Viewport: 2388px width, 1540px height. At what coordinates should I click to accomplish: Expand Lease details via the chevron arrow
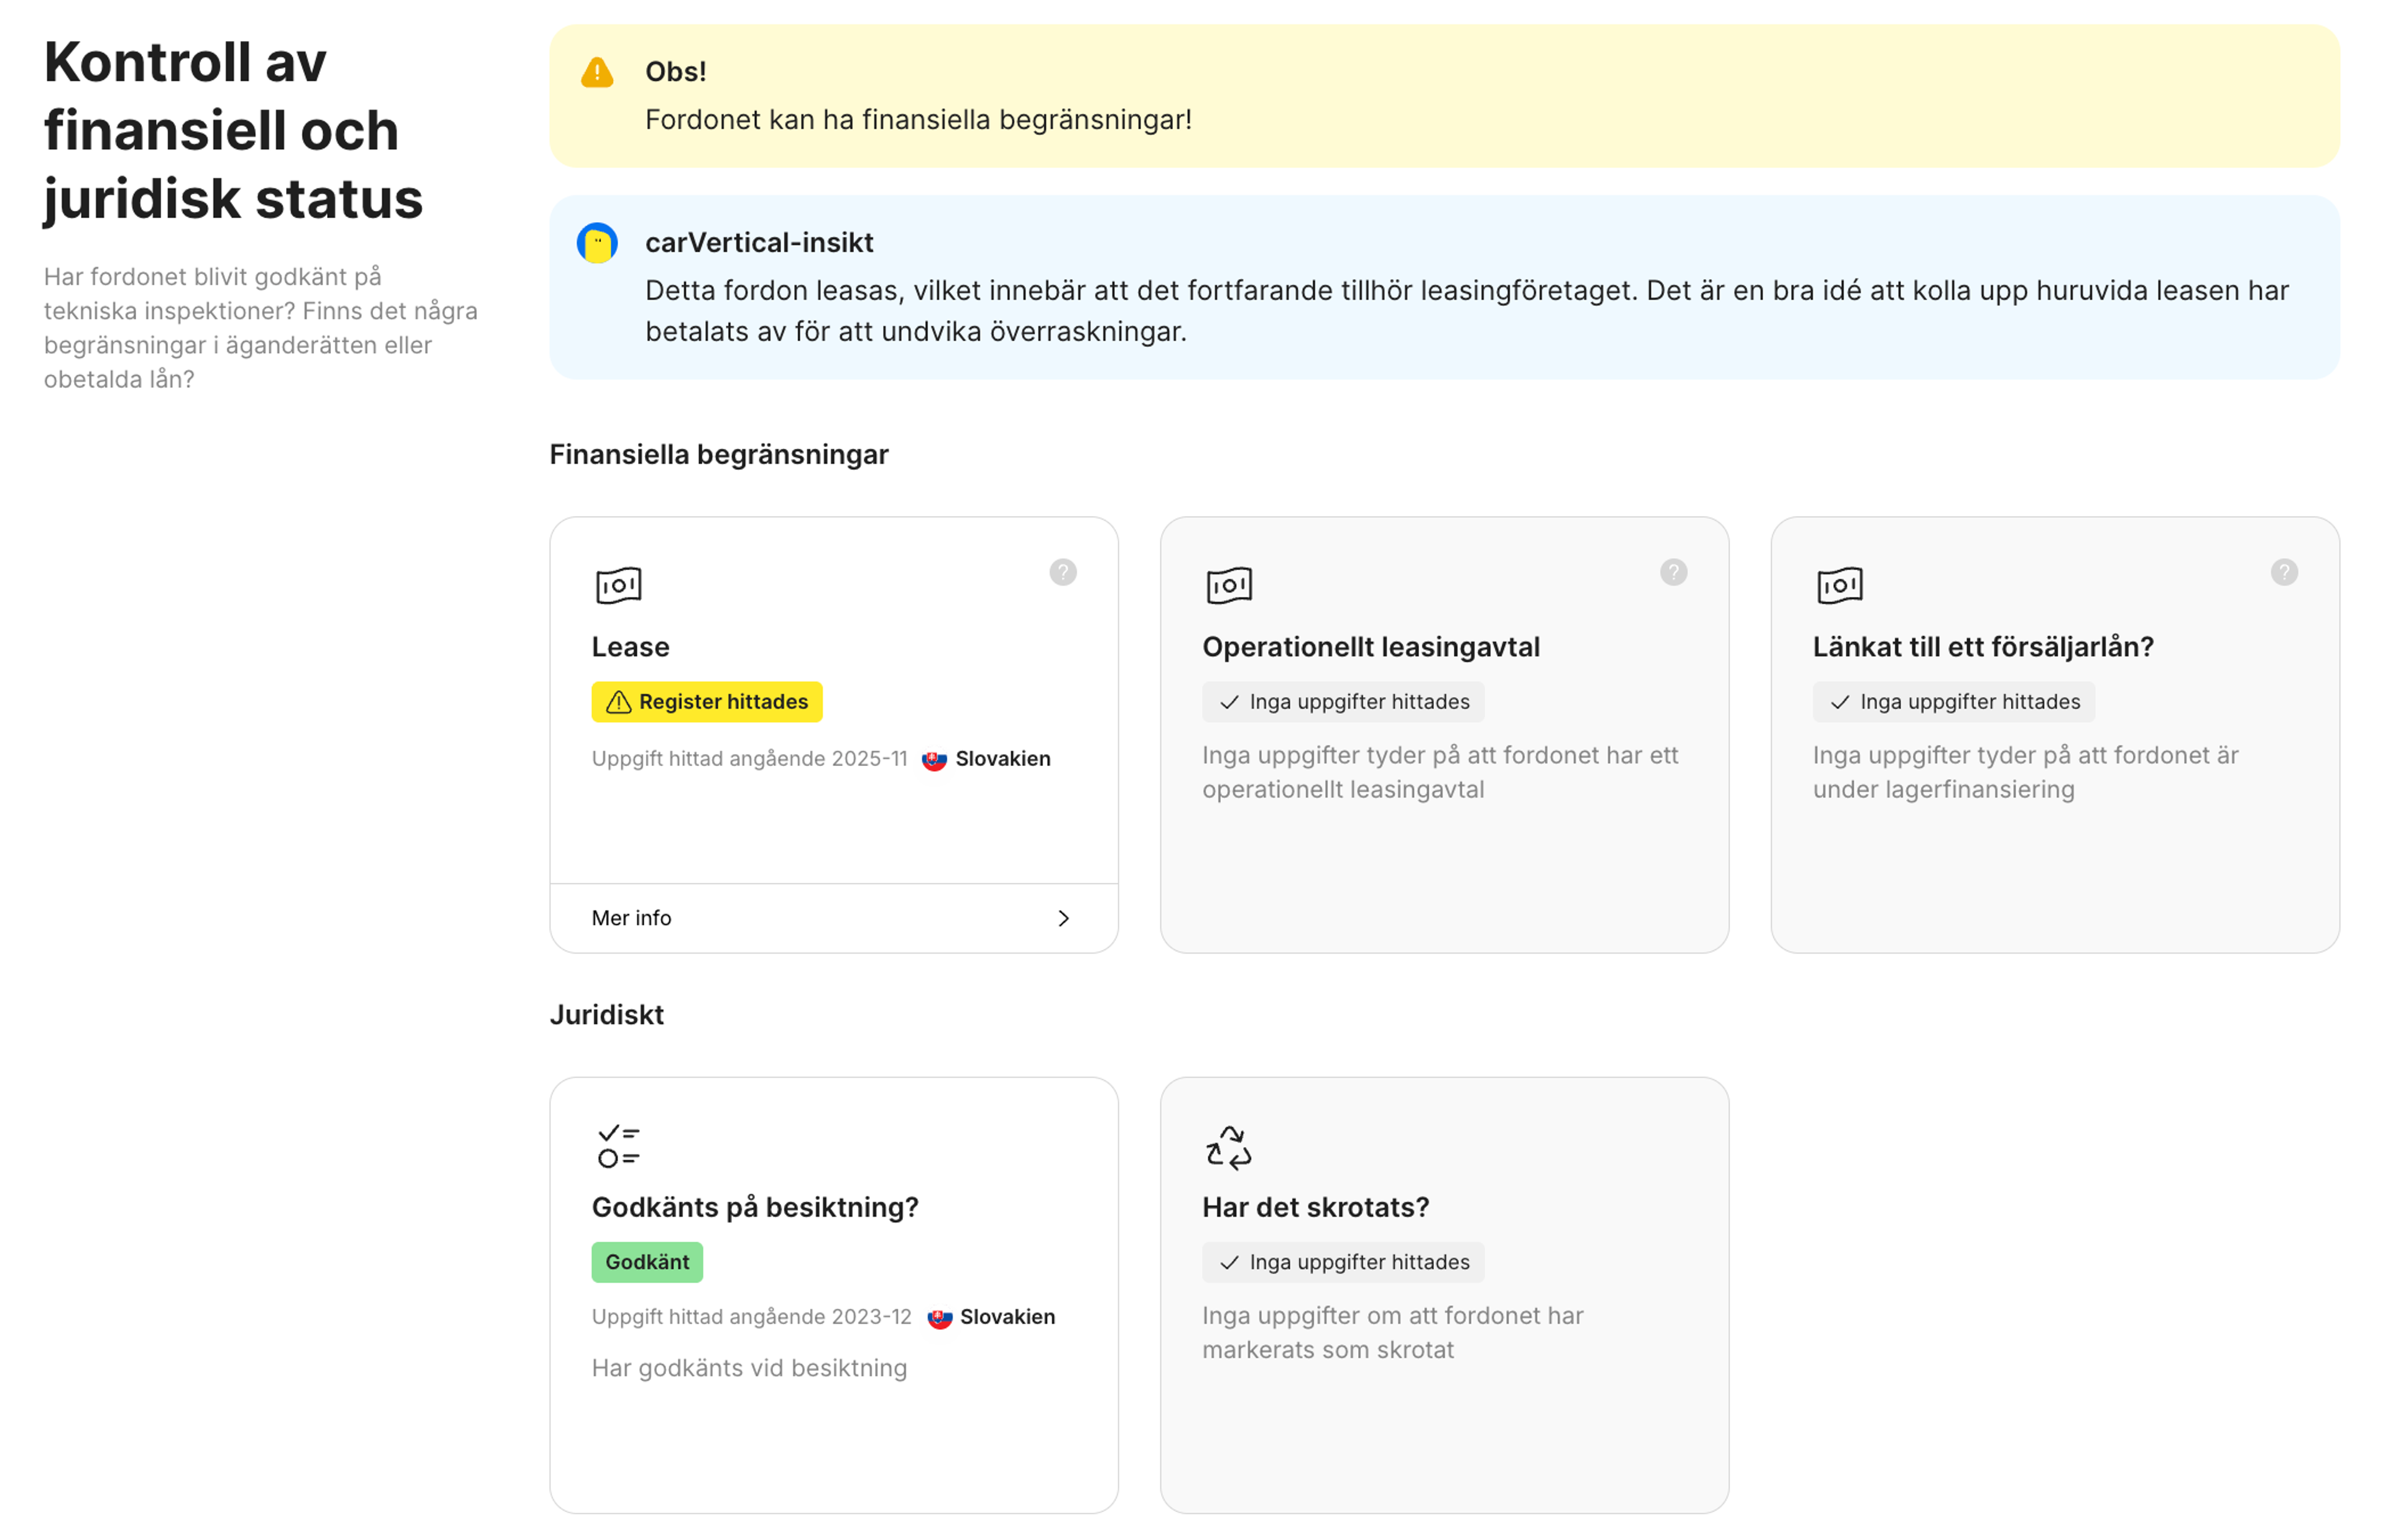pyautogui.click(x=1063, y=918)
